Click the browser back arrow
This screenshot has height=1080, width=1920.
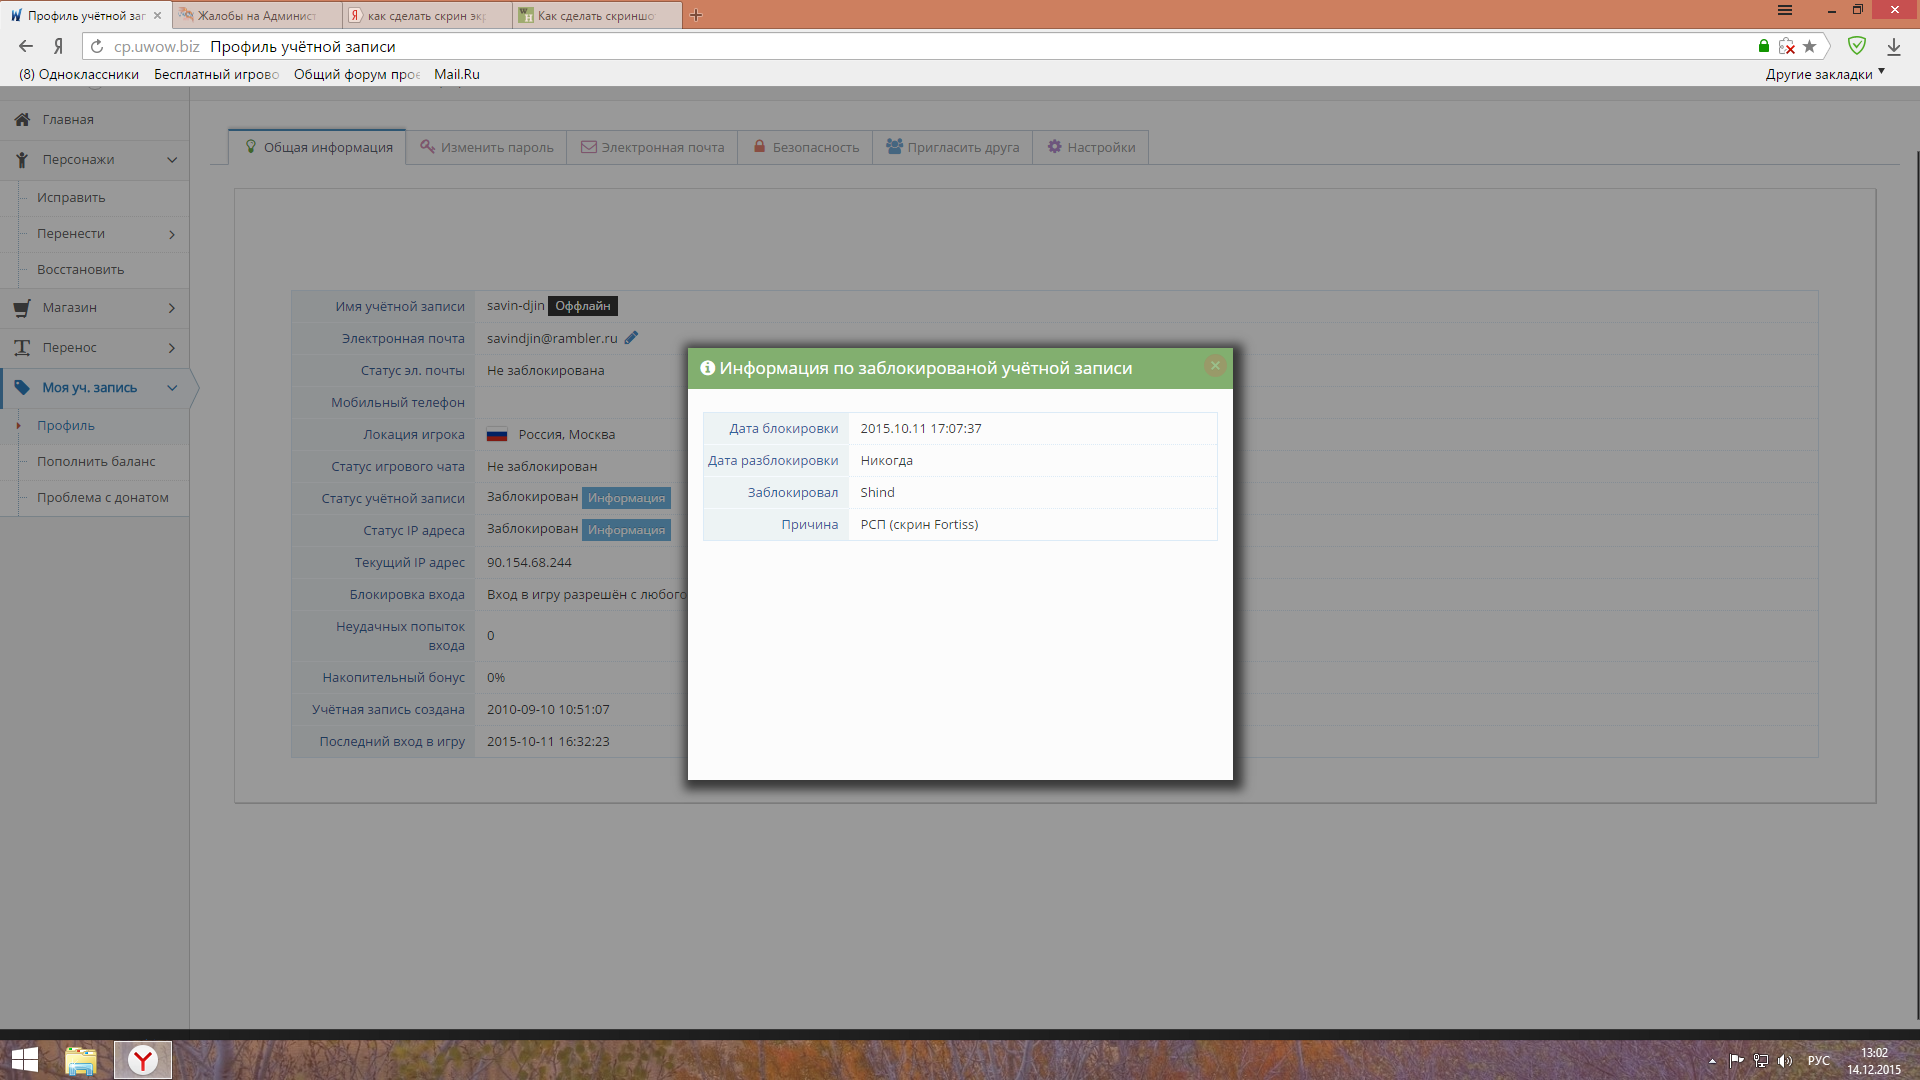click(x=26, y=46)
